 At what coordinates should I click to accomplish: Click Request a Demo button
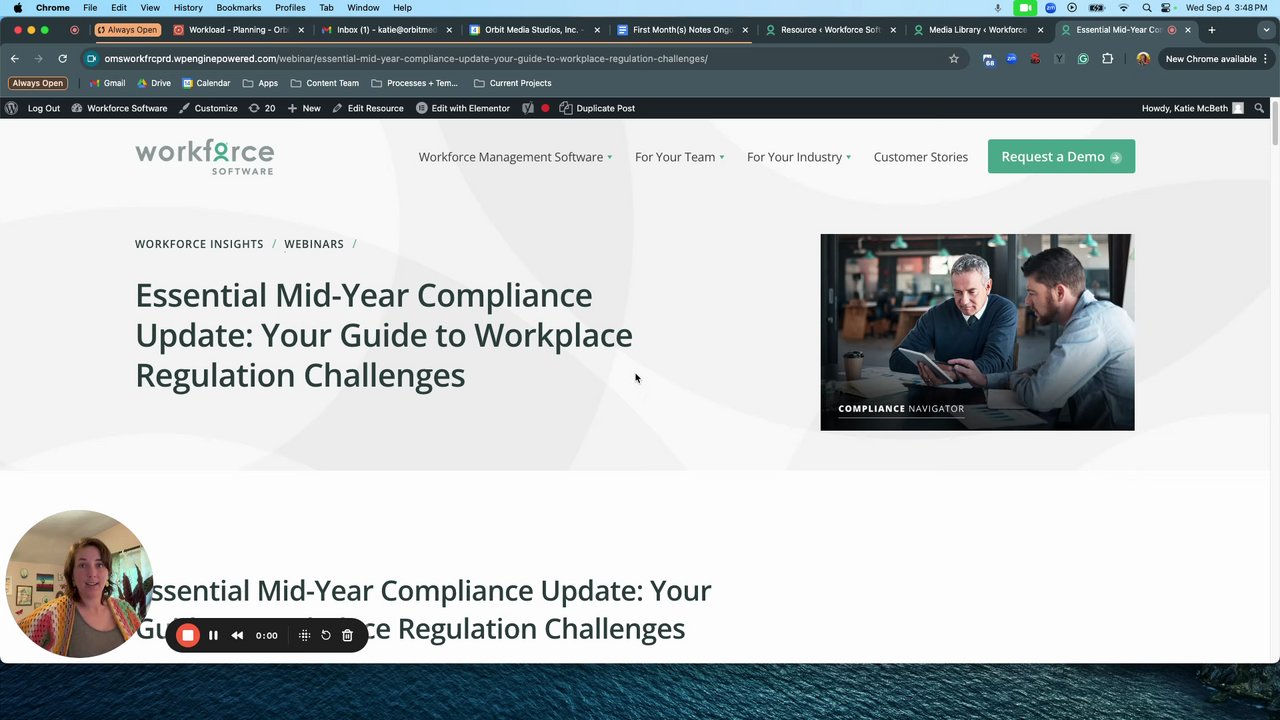click(x=1061, y=157)
